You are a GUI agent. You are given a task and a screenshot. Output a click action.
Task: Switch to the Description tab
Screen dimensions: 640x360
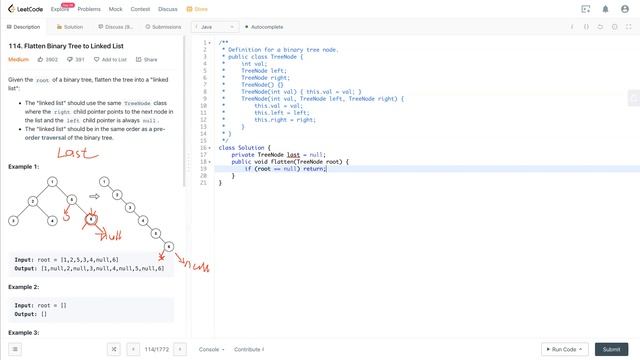pyautogui.click(x=24, y=27)
